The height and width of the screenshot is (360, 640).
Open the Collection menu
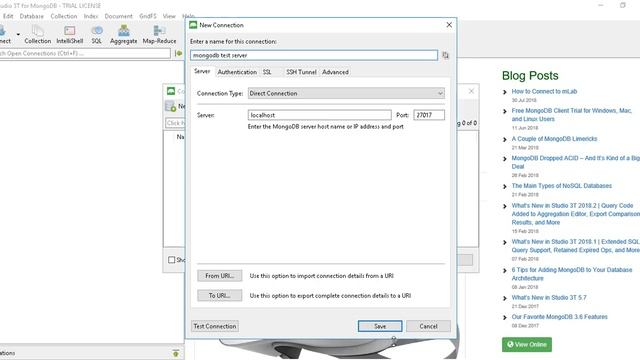point(64,16)
